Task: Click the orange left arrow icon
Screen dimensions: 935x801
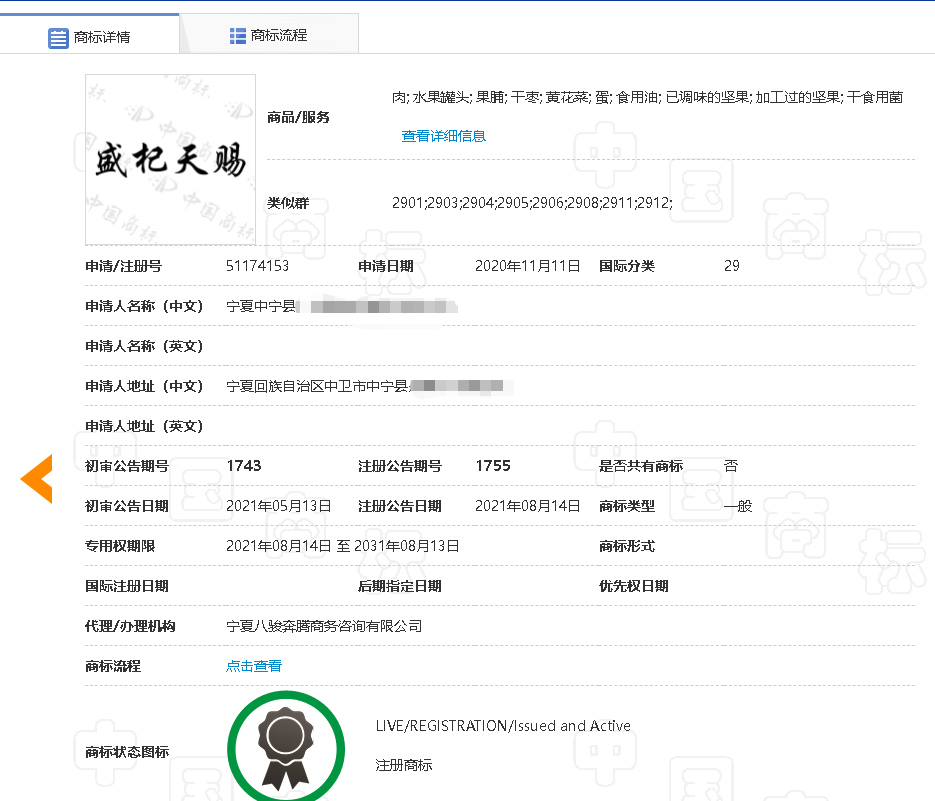Action: (x=37, y=478)
